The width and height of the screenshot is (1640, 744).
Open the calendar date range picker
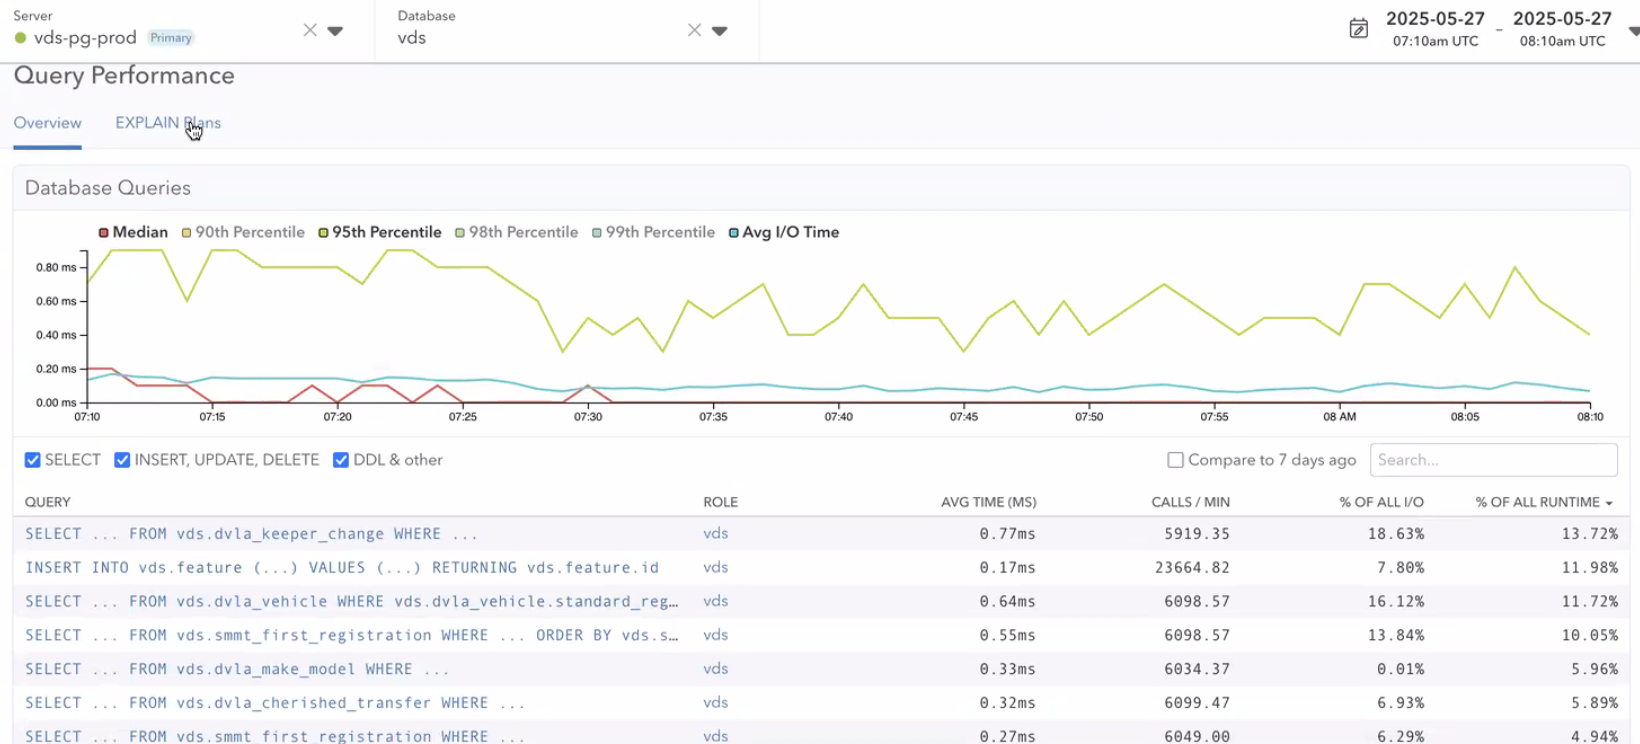[1358, 28]
